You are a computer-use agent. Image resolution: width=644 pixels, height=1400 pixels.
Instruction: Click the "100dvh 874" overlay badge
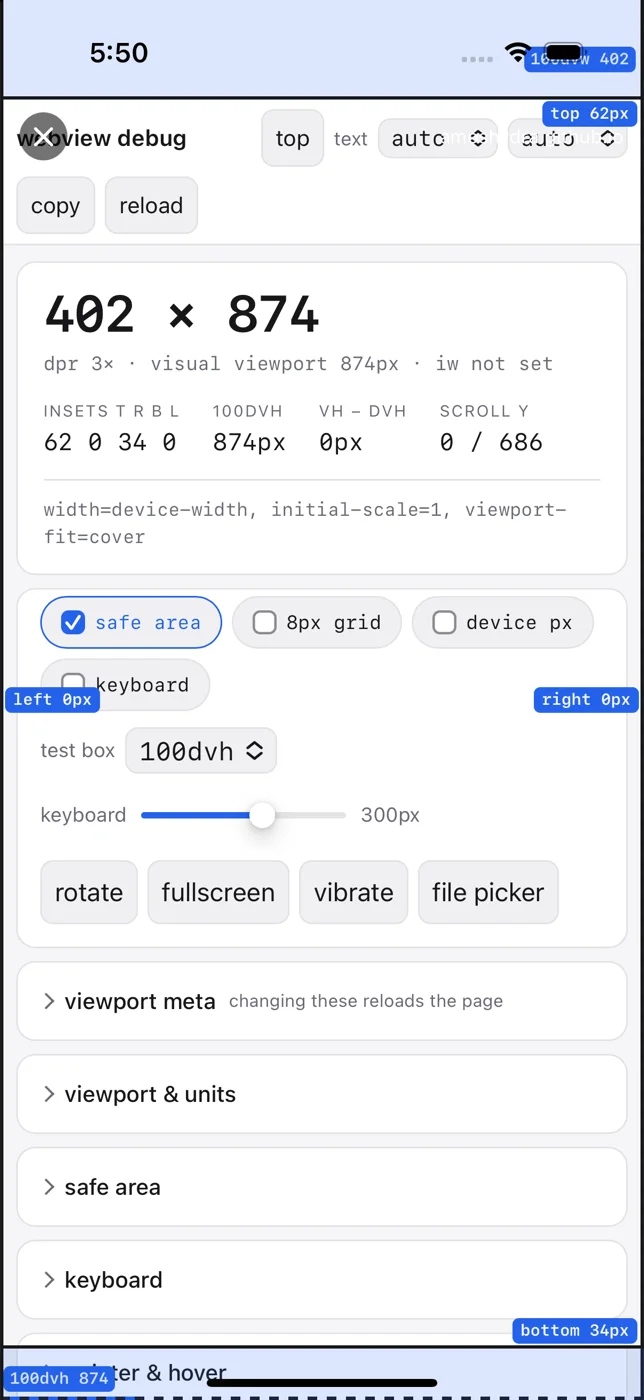[x=59, y=1378]
